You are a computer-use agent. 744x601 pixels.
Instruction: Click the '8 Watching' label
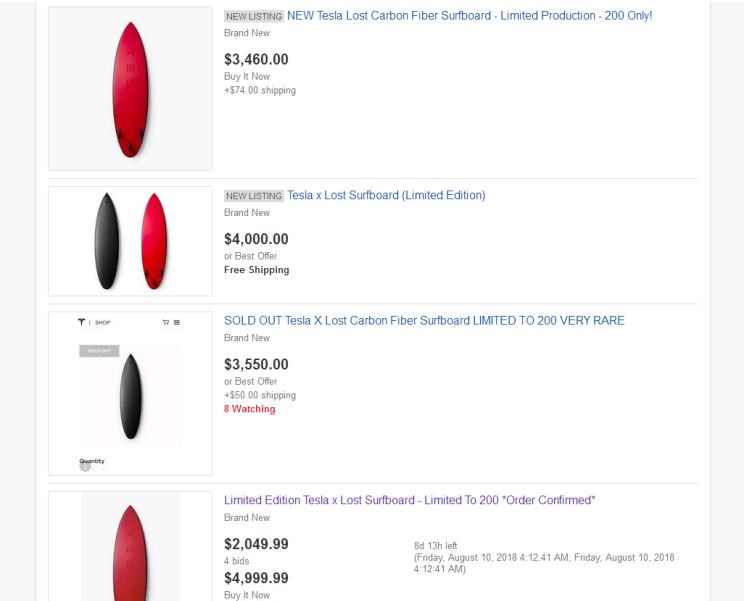249,409
